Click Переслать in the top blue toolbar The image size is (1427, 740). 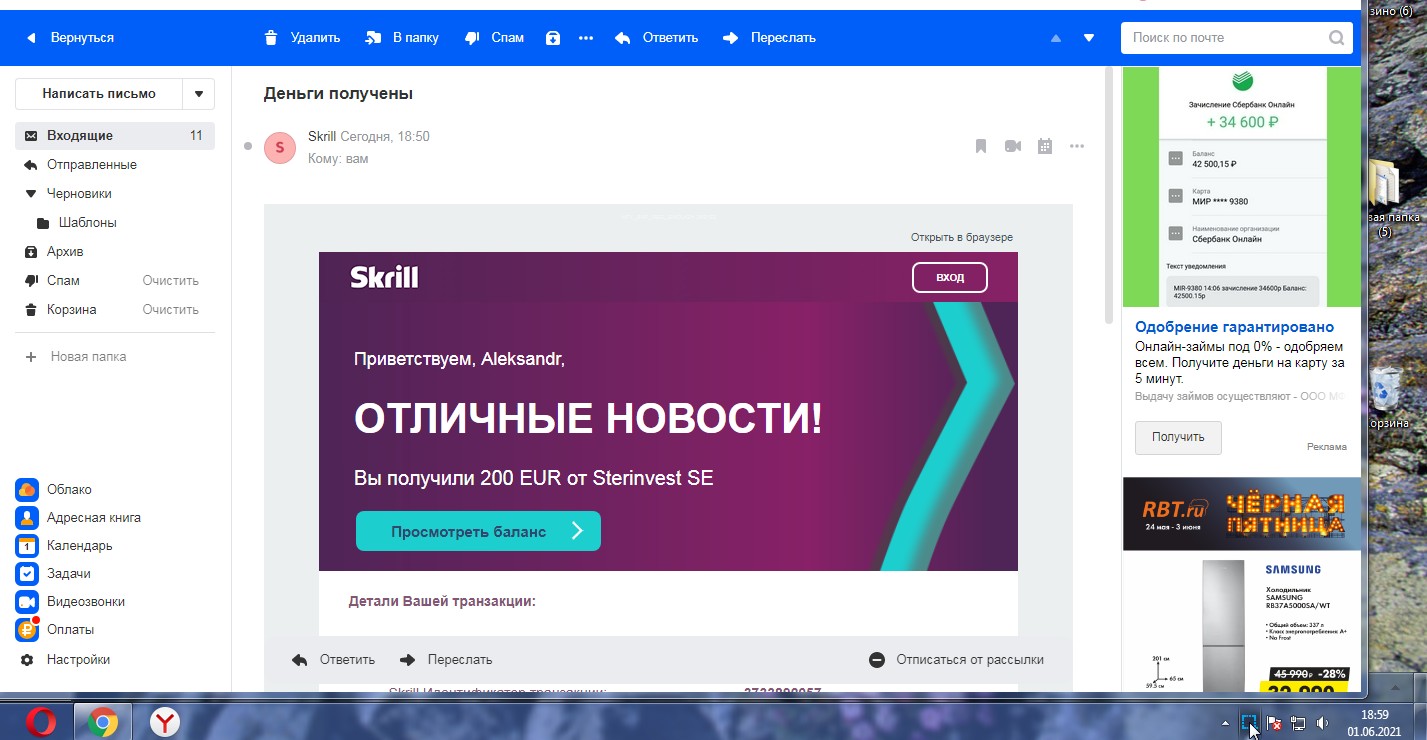click(x=769, y=38)
